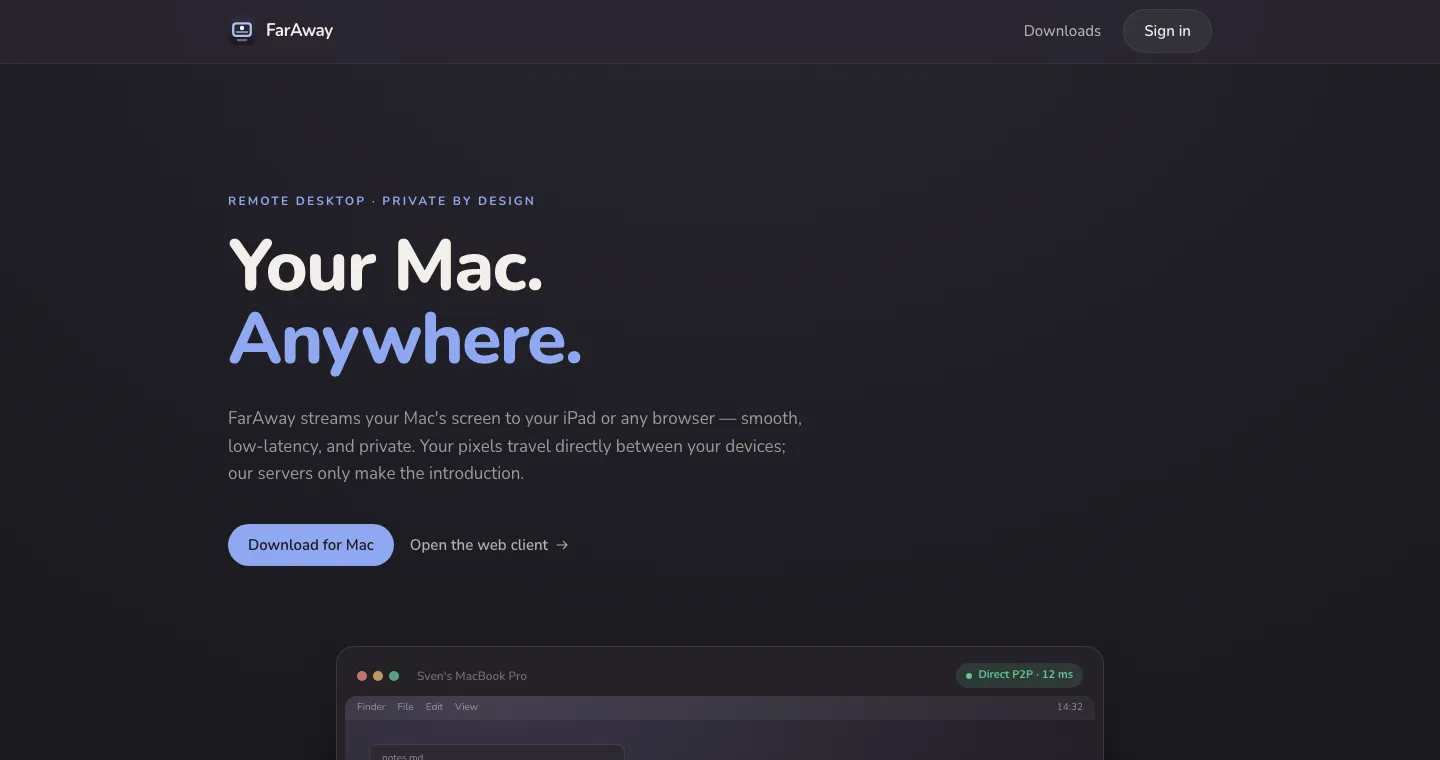1440x760 pixels.
Task: Click the 14:32 clock in the preview
Action: [x=1070, y=707]
